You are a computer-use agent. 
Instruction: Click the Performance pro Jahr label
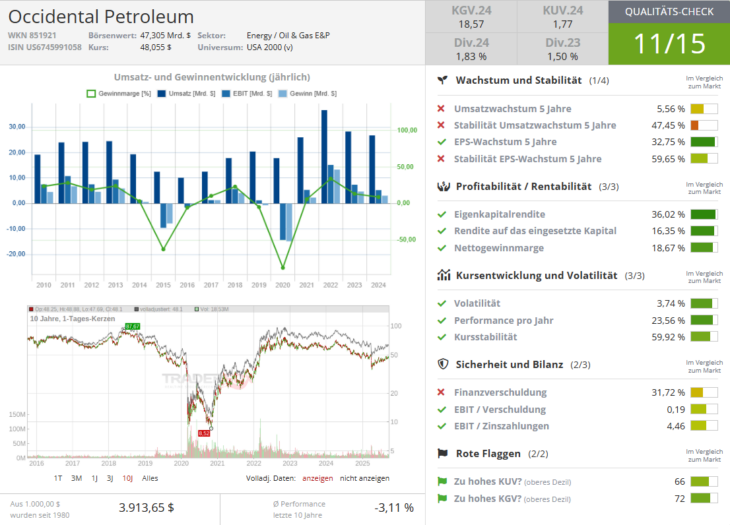coord(504,320)
